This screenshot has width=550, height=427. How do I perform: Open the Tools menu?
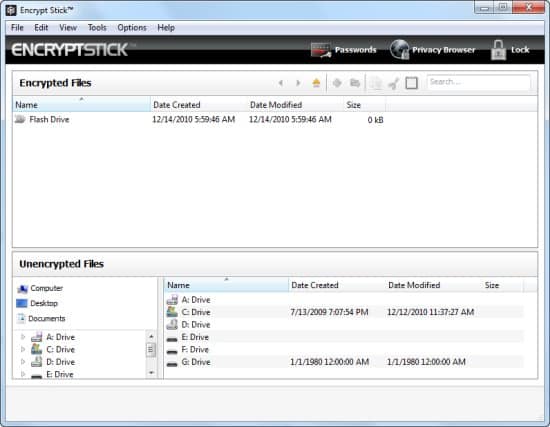97,28
